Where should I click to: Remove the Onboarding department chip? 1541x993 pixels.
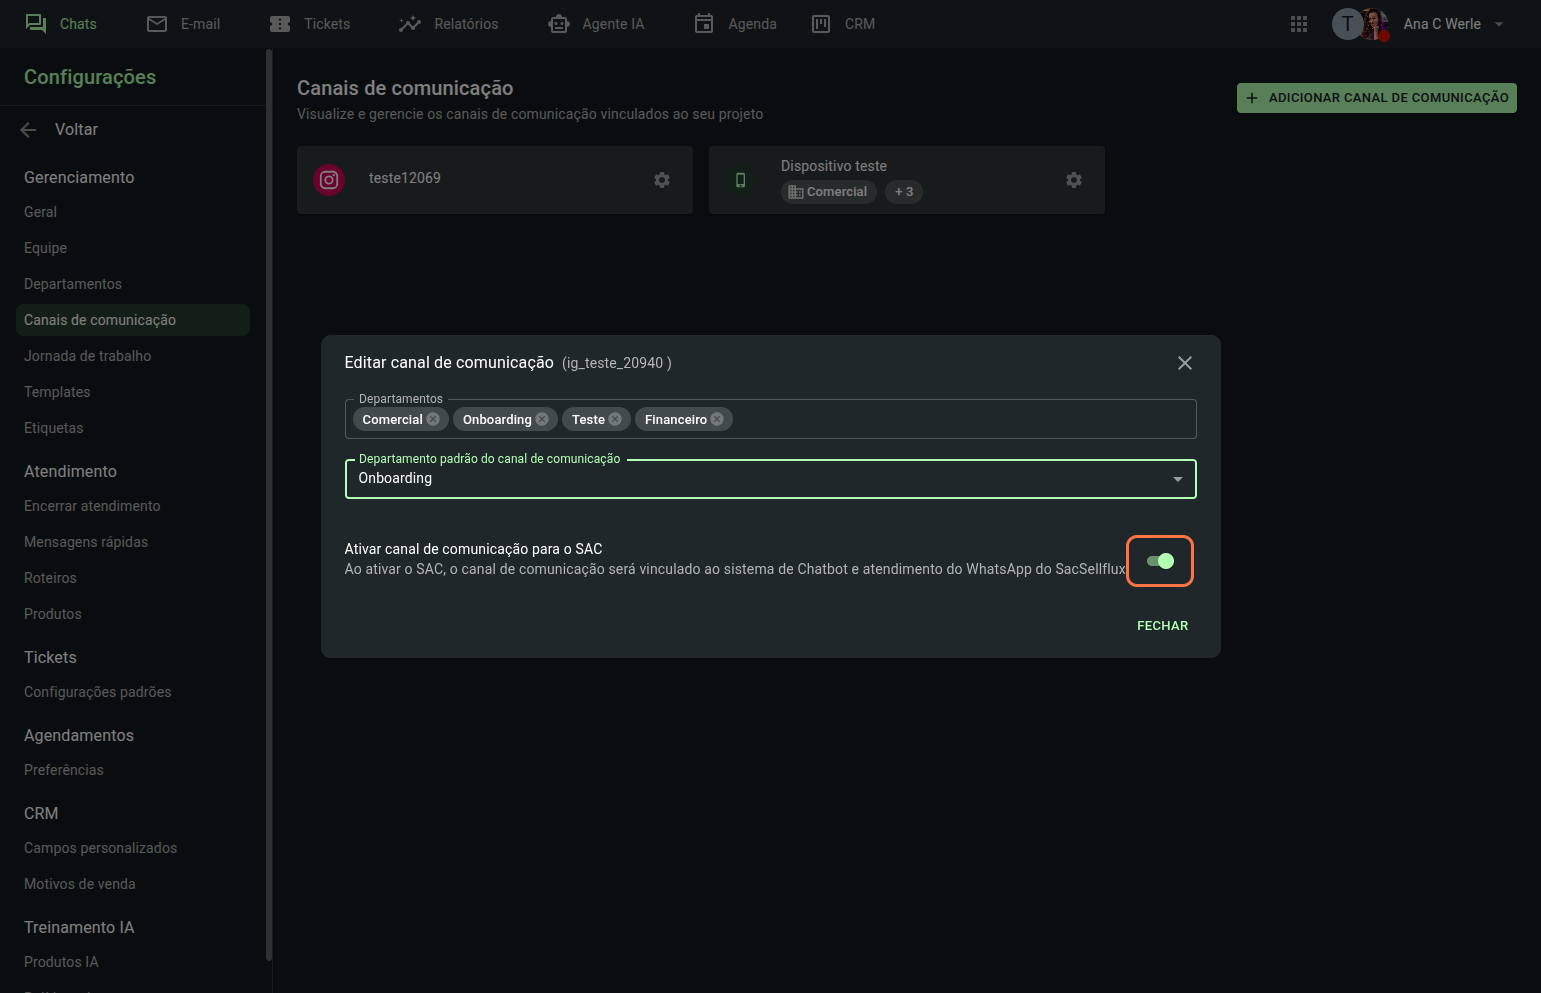point(542,419)
